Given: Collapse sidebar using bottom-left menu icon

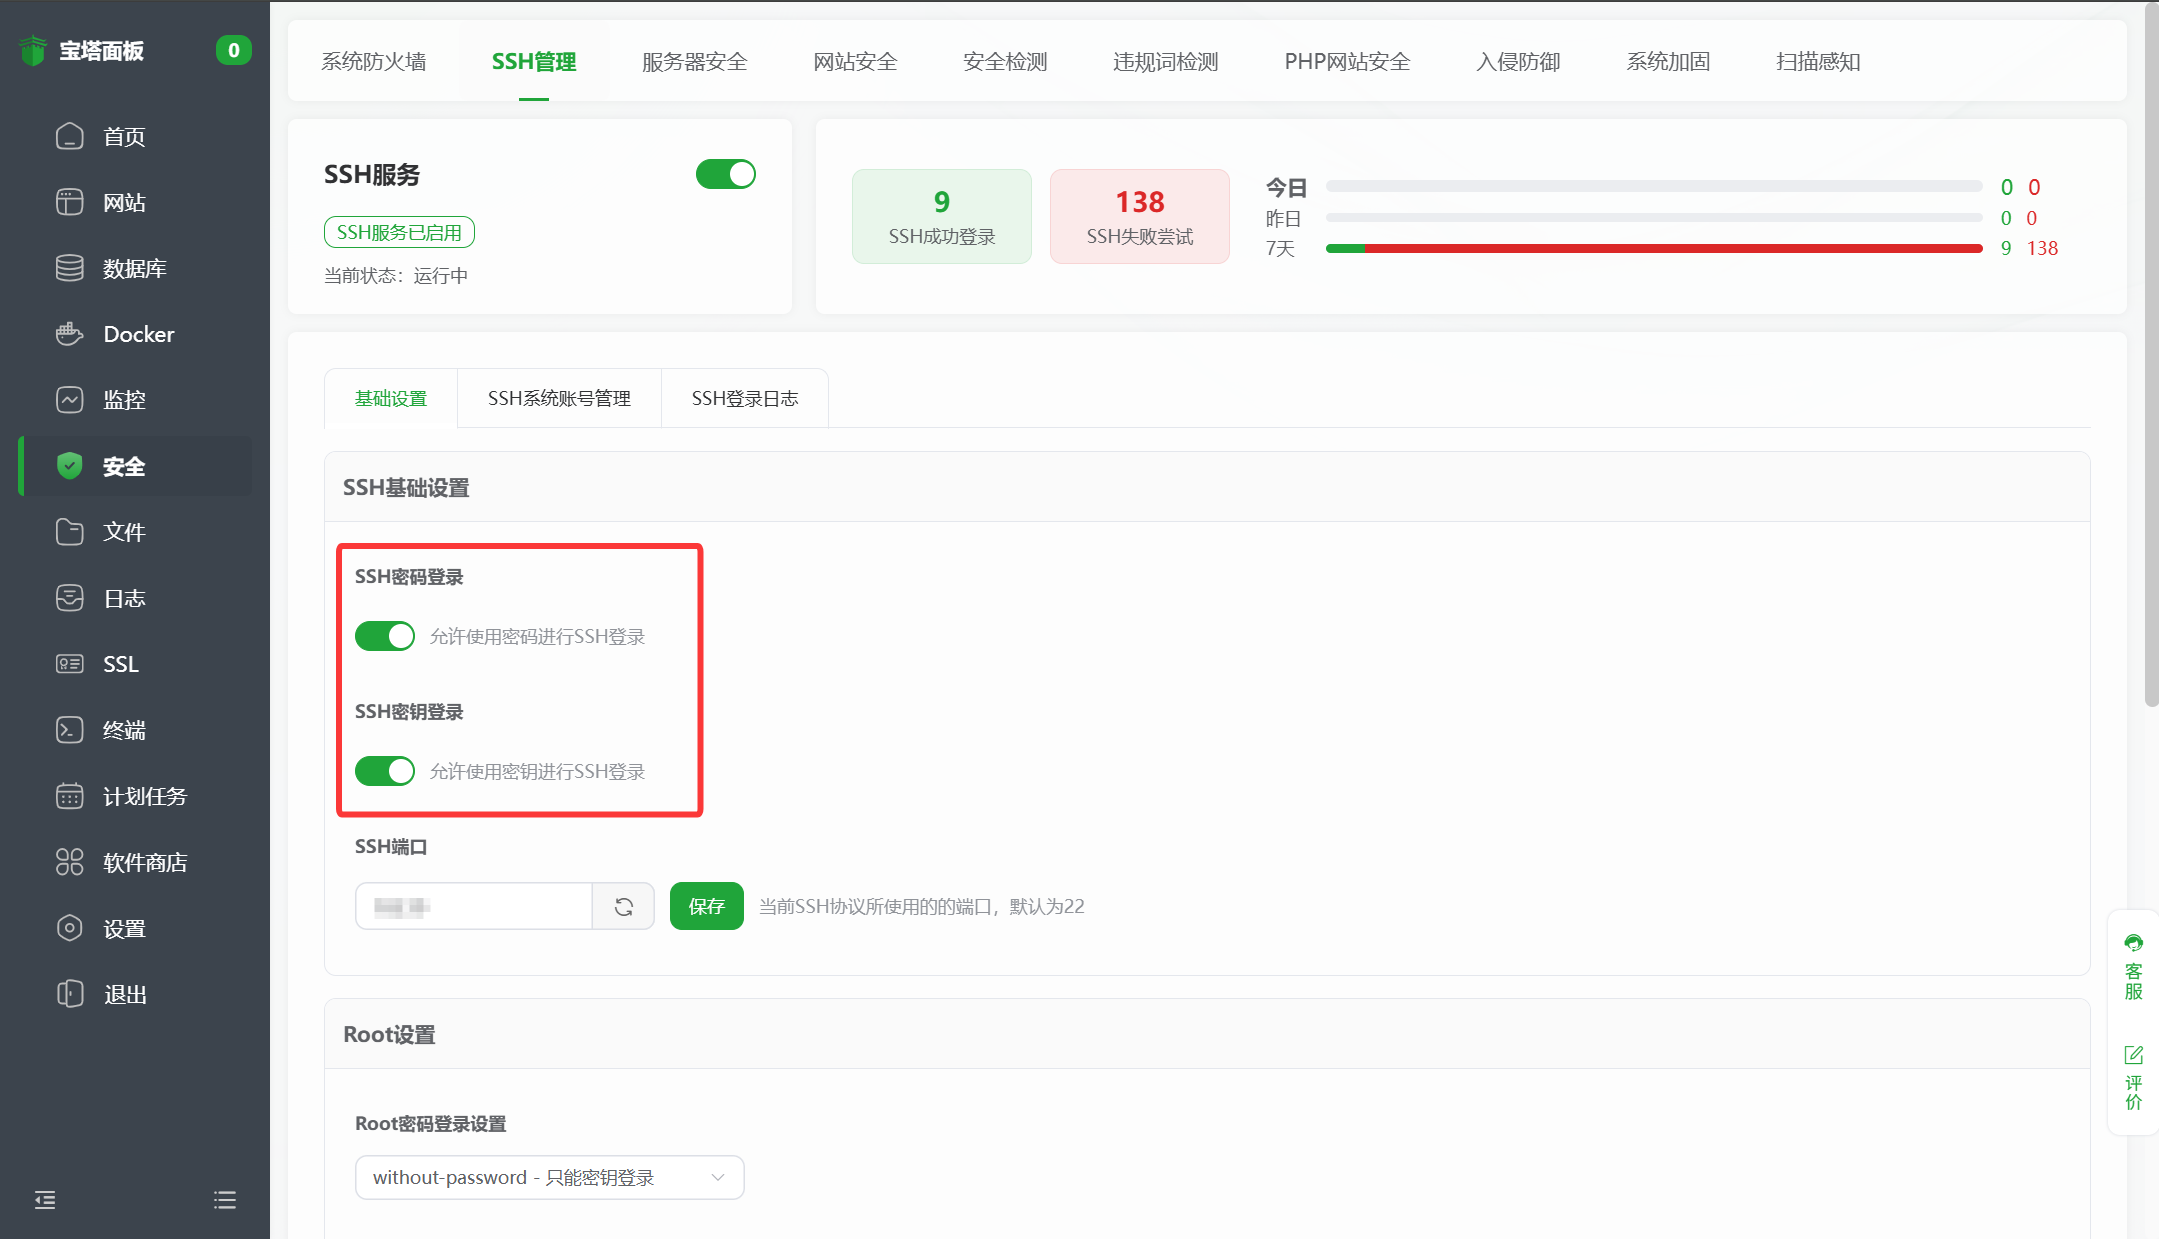Looking at the screenshot, I should point(45,1200).
